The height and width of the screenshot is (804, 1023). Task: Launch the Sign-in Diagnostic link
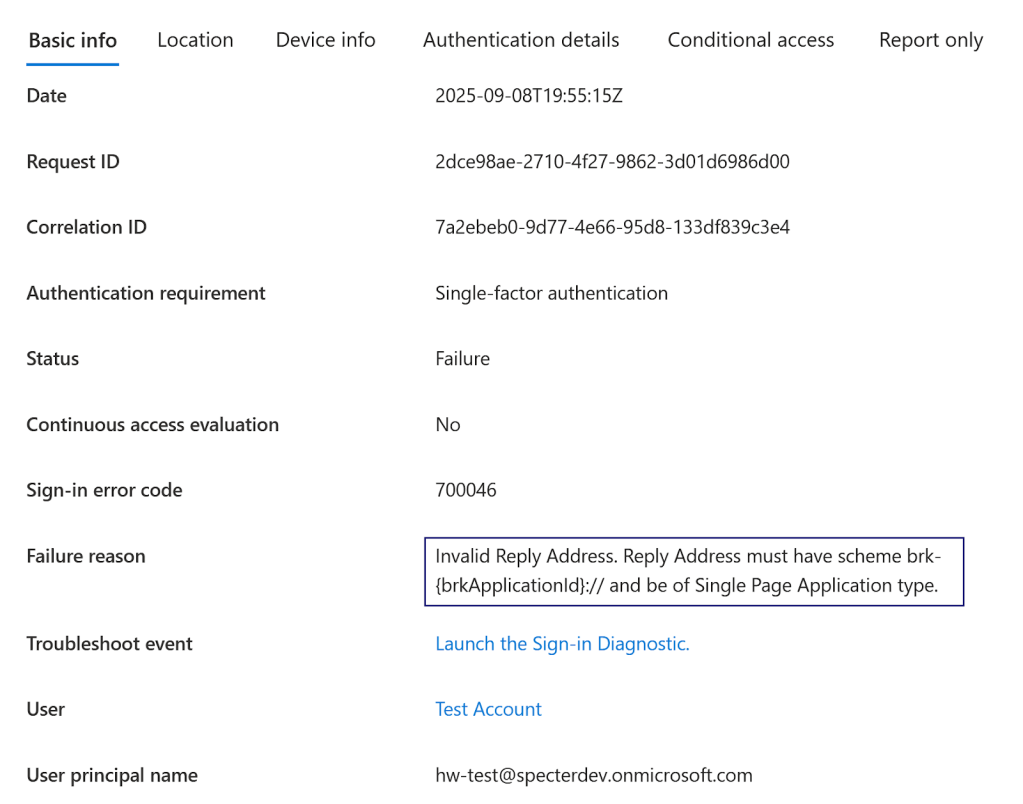(562, 644)
